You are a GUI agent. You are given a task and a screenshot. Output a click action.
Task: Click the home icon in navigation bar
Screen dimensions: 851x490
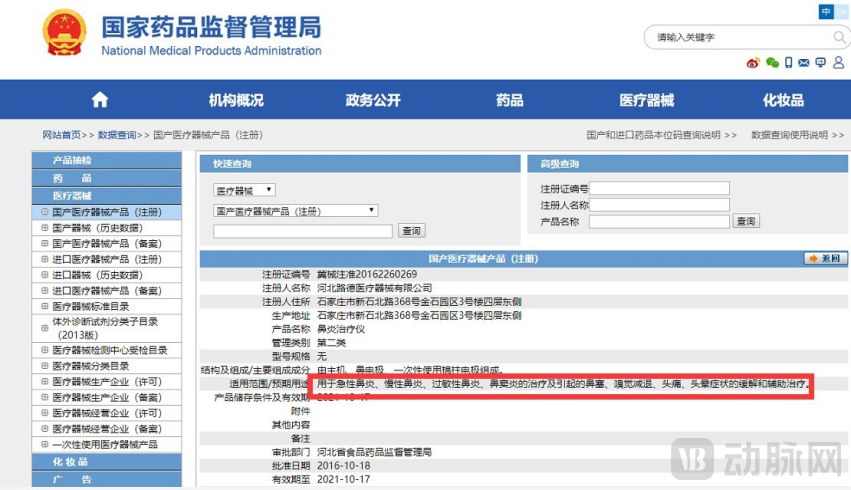[99, 100]
